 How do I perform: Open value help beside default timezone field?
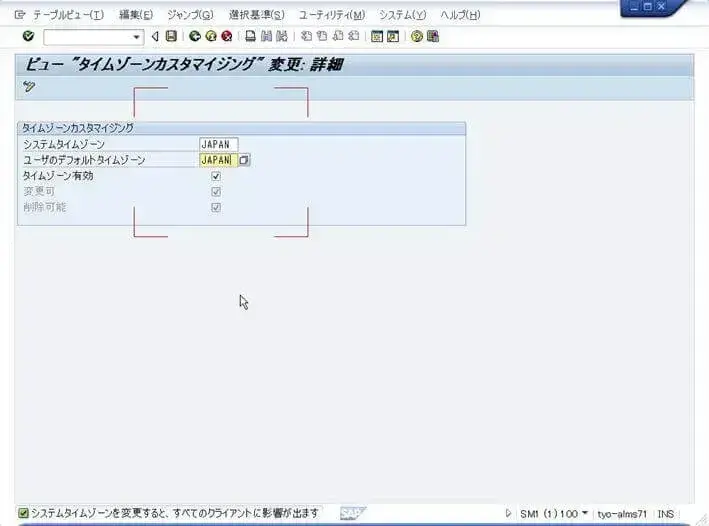244,160
